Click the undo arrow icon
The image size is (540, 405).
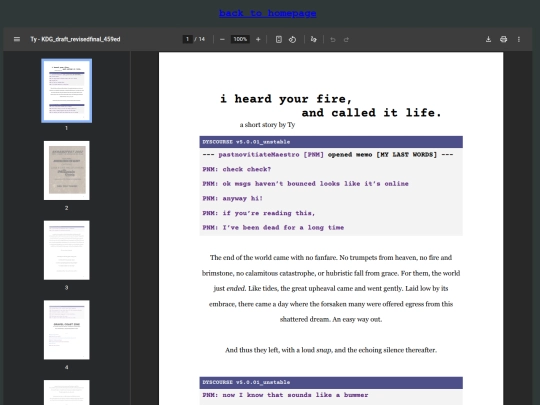tap(333, 40)
